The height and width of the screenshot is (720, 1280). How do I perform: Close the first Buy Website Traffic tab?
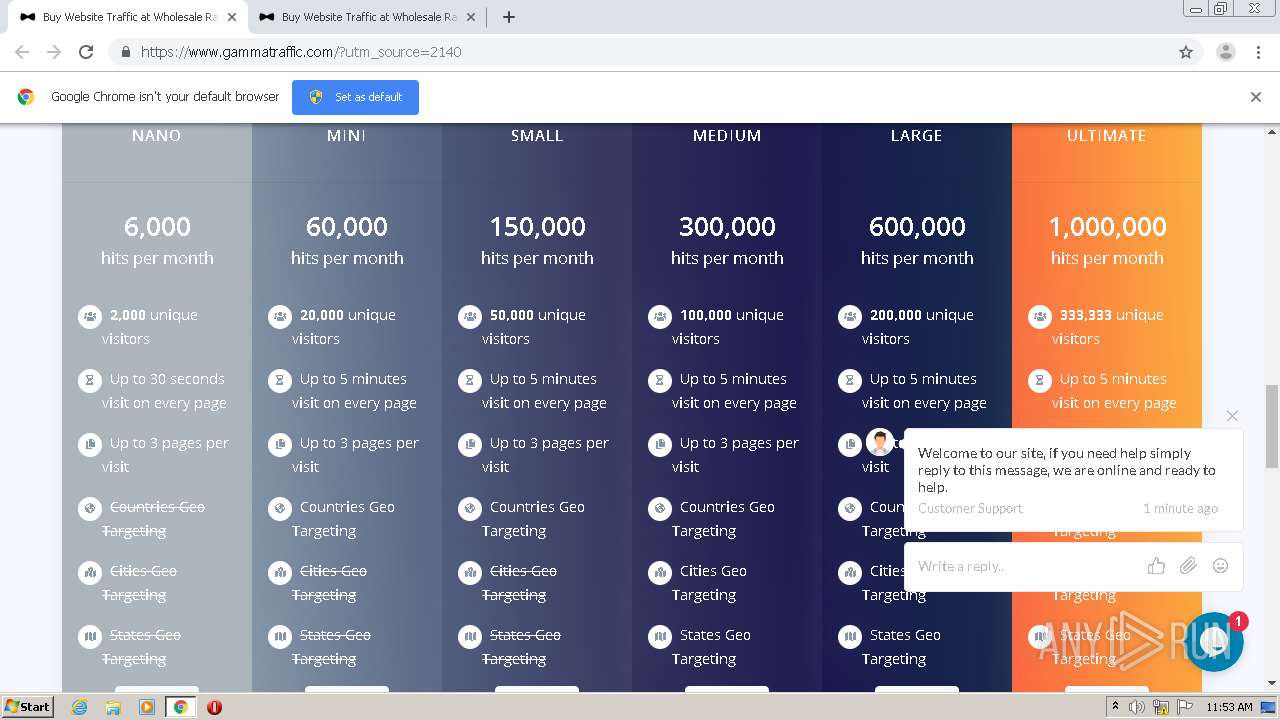coord(232,17)
